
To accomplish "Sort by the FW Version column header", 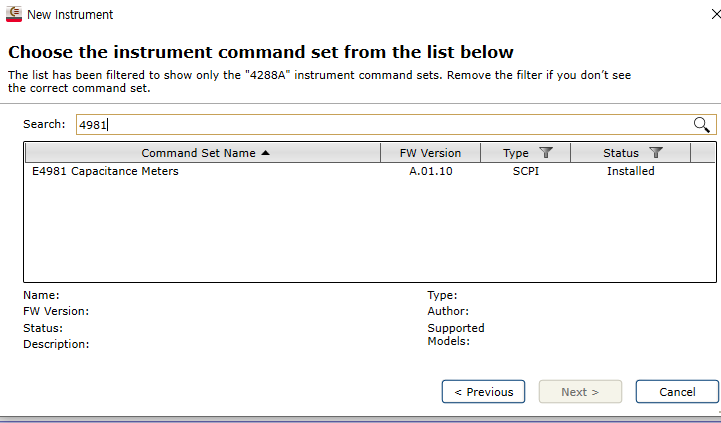I will click(x=430, y=153).
